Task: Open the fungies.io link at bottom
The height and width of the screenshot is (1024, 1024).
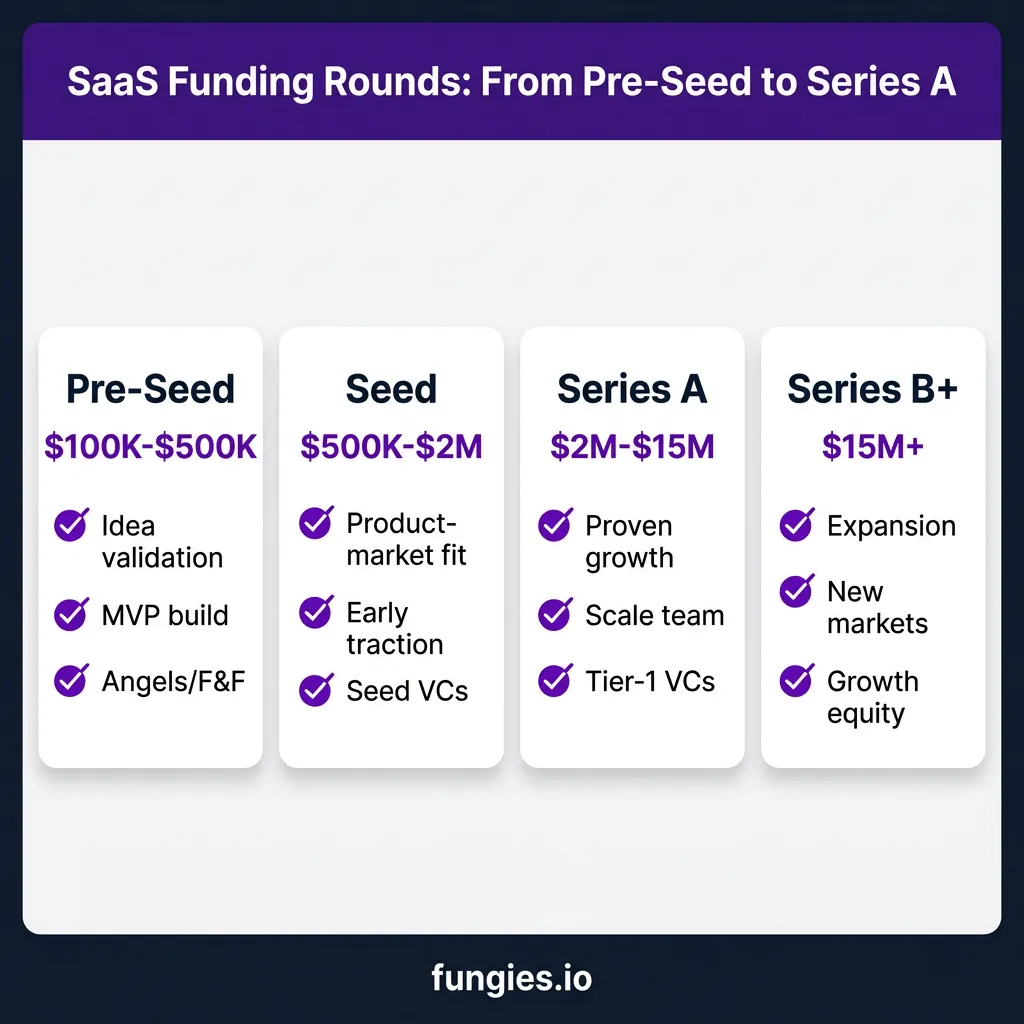Action: coord(512,978)
